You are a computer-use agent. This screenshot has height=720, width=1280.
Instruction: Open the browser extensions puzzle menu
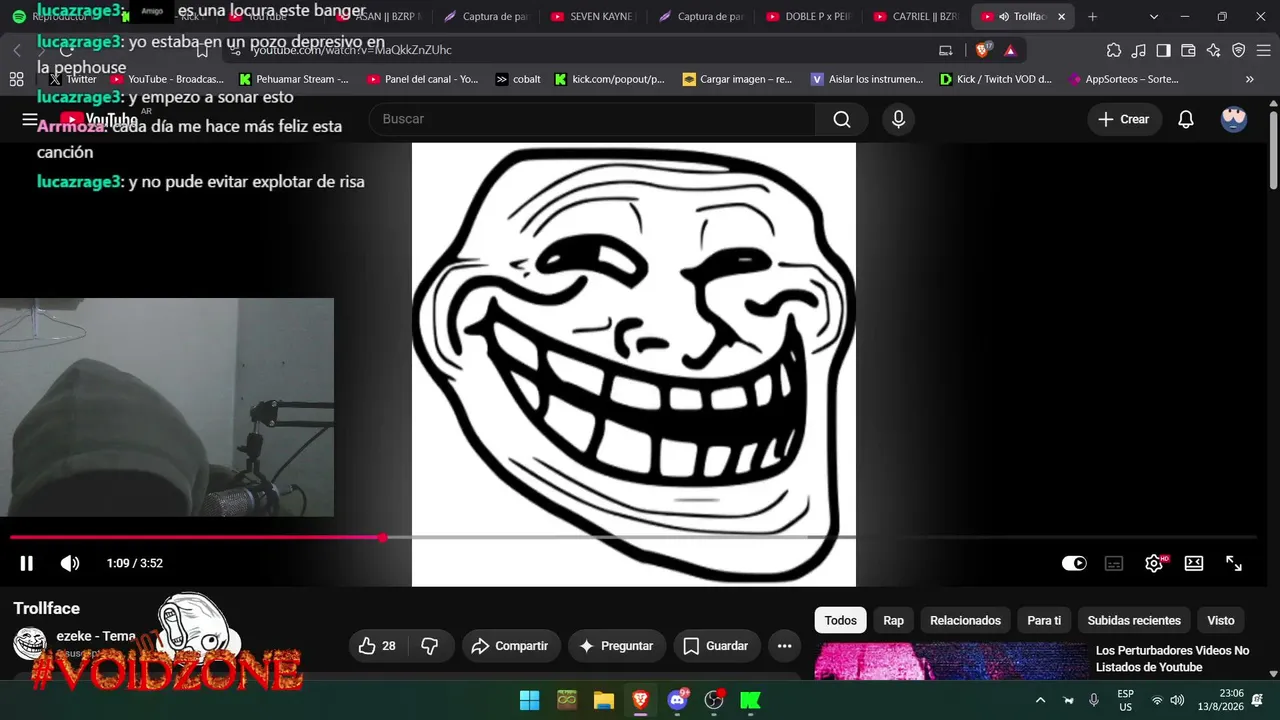1114,50
